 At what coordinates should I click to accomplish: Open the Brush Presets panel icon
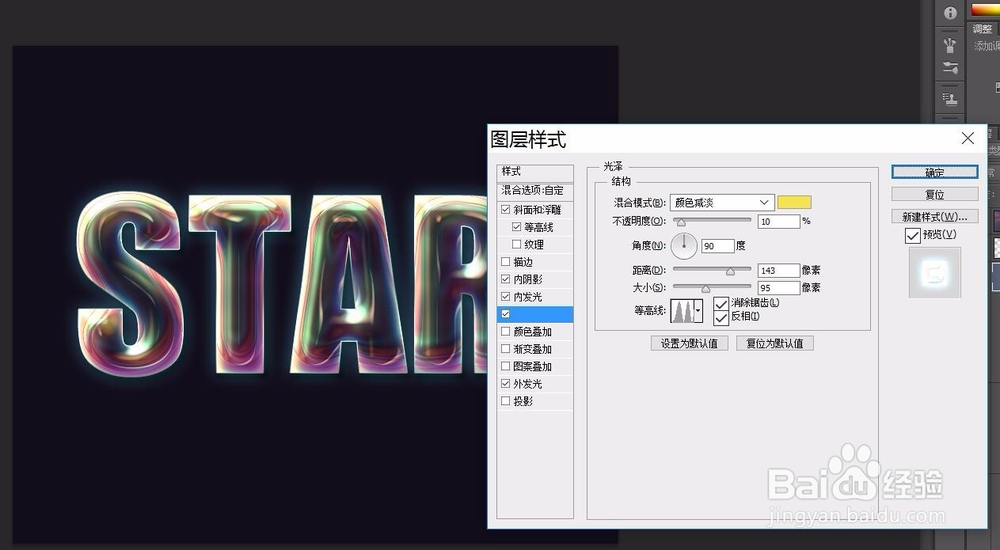(950, 46)
